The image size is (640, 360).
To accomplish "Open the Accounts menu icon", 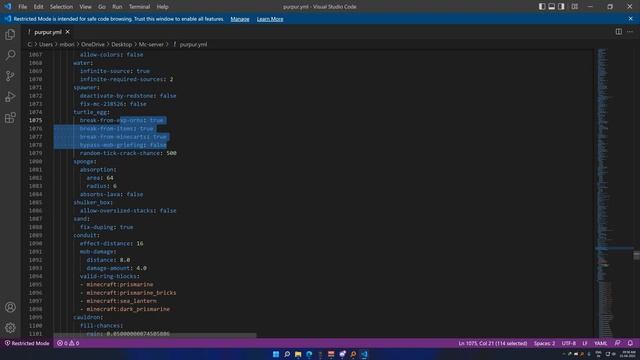I will 10,307.
